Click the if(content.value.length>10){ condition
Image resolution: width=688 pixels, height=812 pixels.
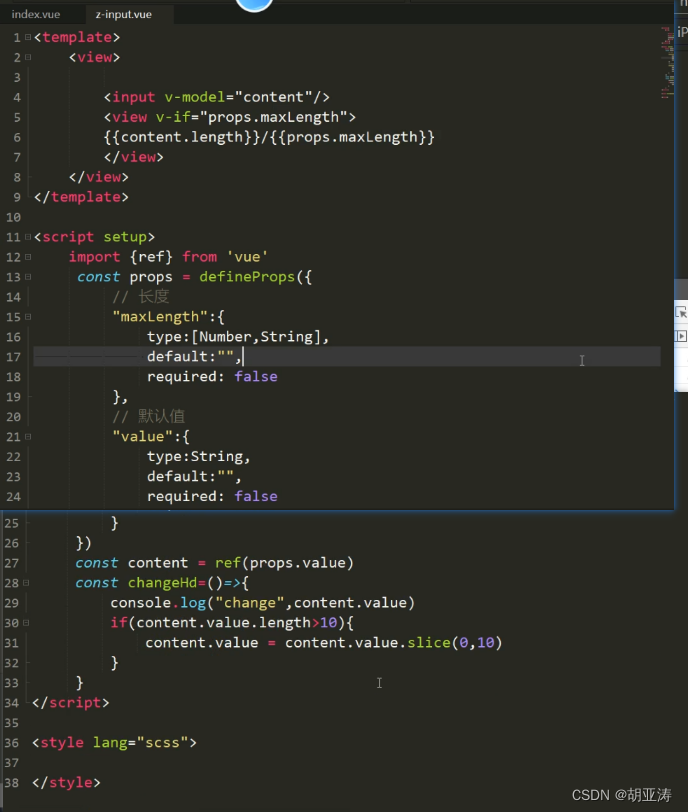(x=232, y=622)
